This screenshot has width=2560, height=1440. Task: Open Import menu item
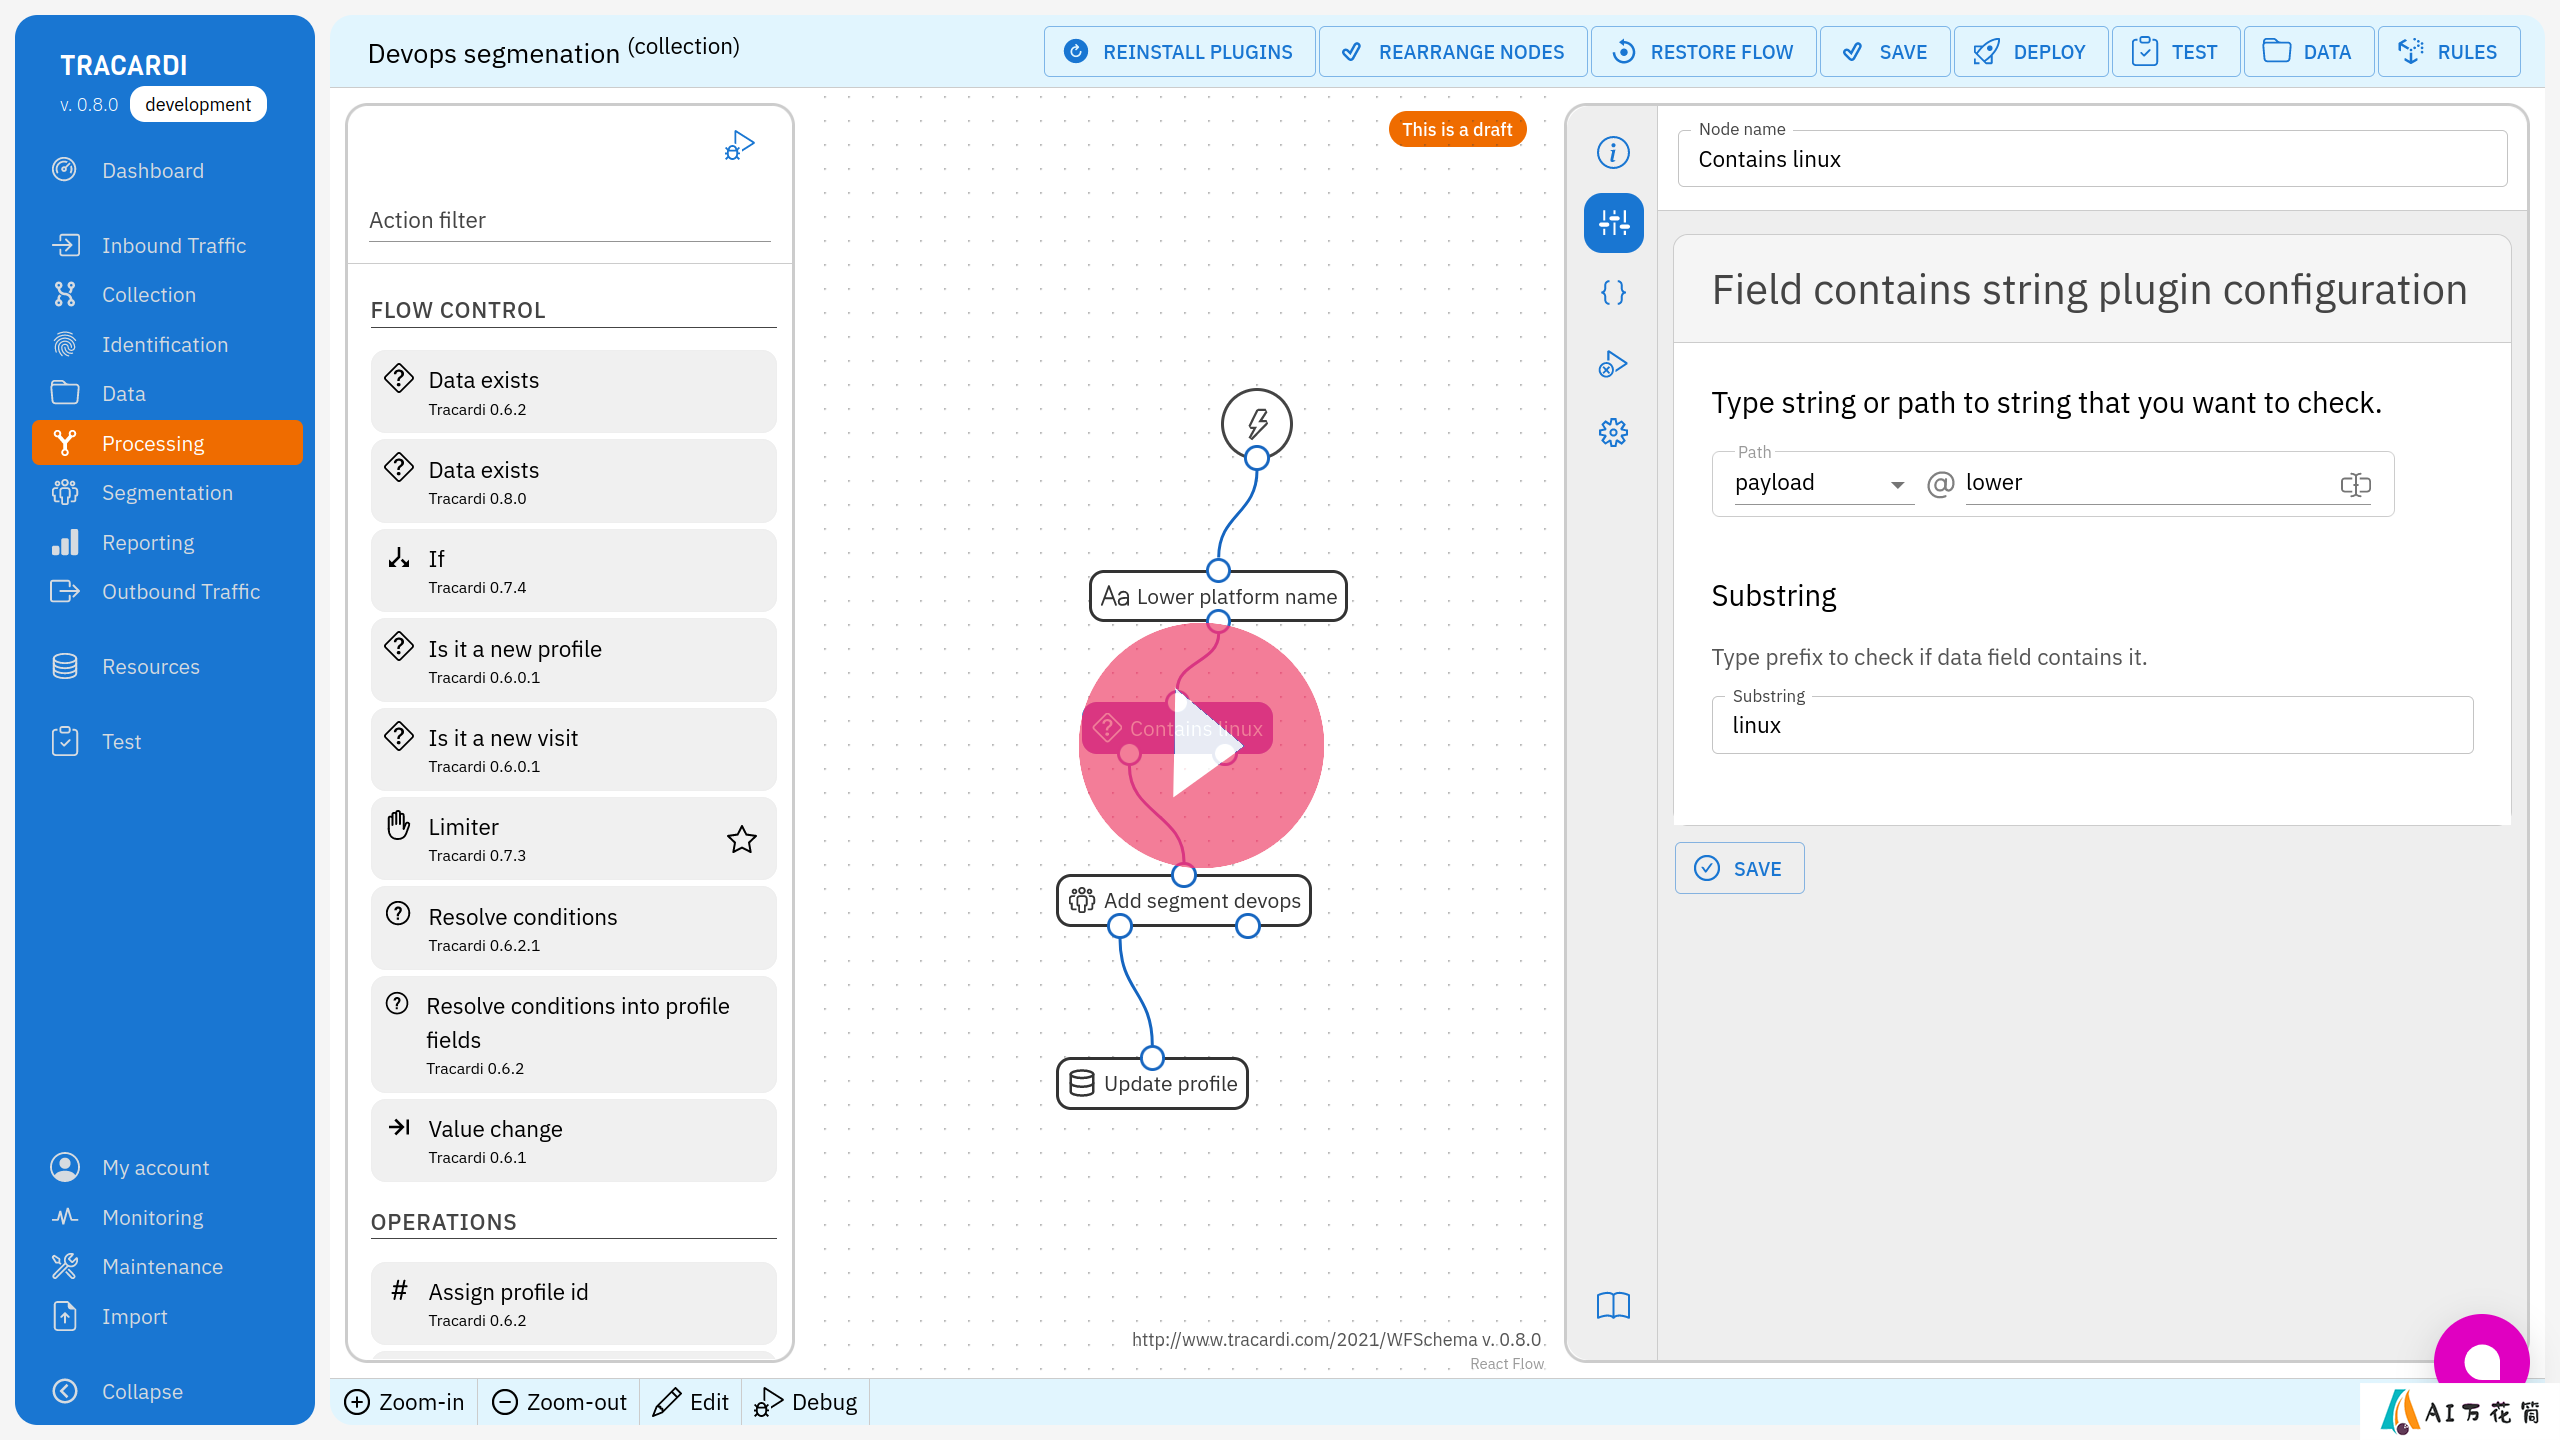[167, 1317]
